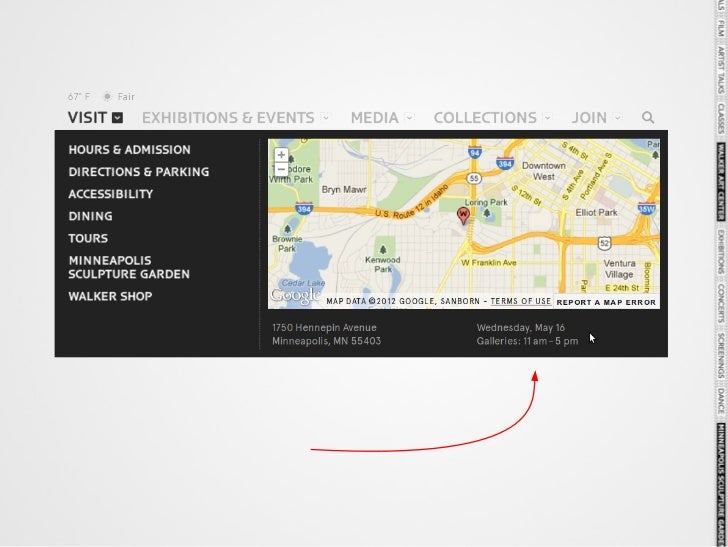Click Ventura Village label on map

tap(619, 269)
